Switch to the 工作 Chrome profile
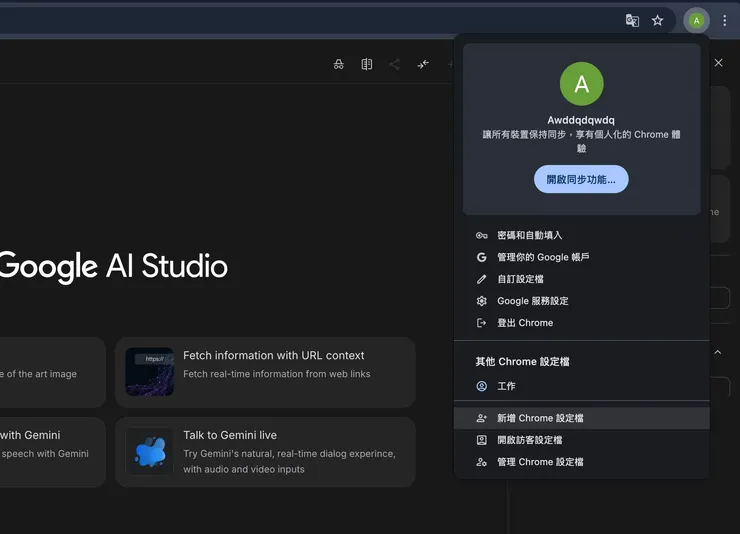Image resolution: width=740 pixels, height=534 pixels. 506,386
